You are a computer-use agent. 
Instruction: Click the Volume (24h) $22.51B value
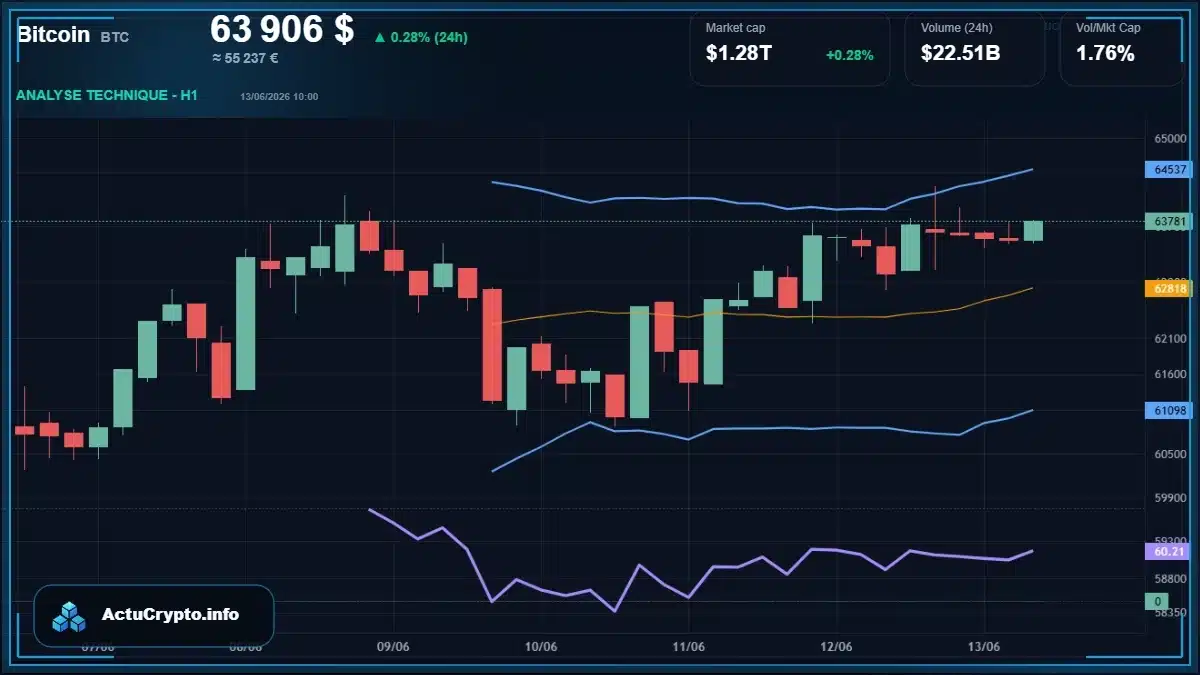[x=960, y=54]
